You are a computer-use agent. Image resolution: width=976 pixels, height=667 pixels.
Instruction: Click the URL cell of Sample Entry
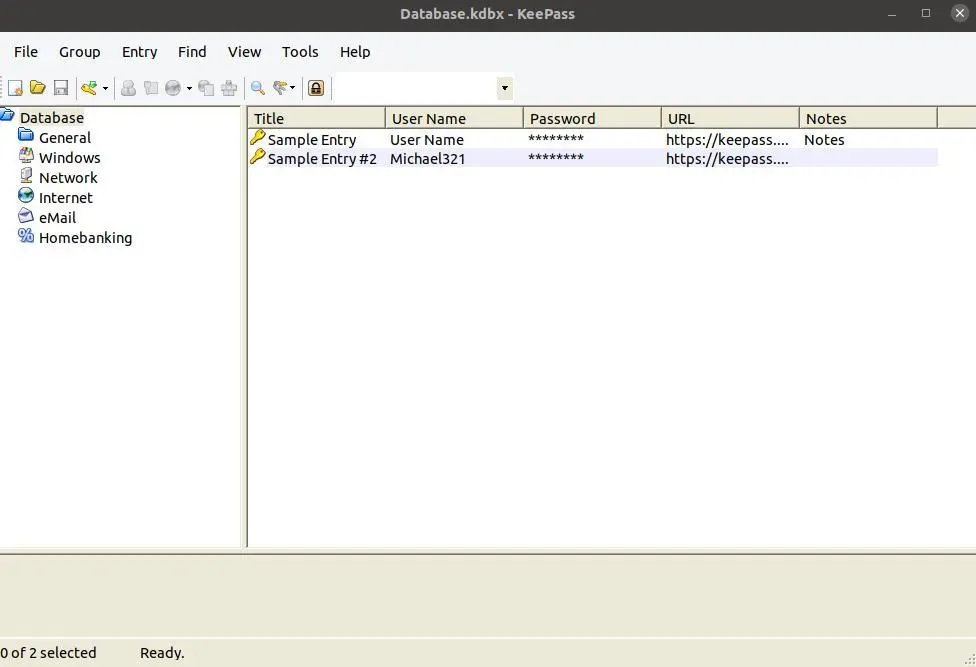click(x=727, y=140)
